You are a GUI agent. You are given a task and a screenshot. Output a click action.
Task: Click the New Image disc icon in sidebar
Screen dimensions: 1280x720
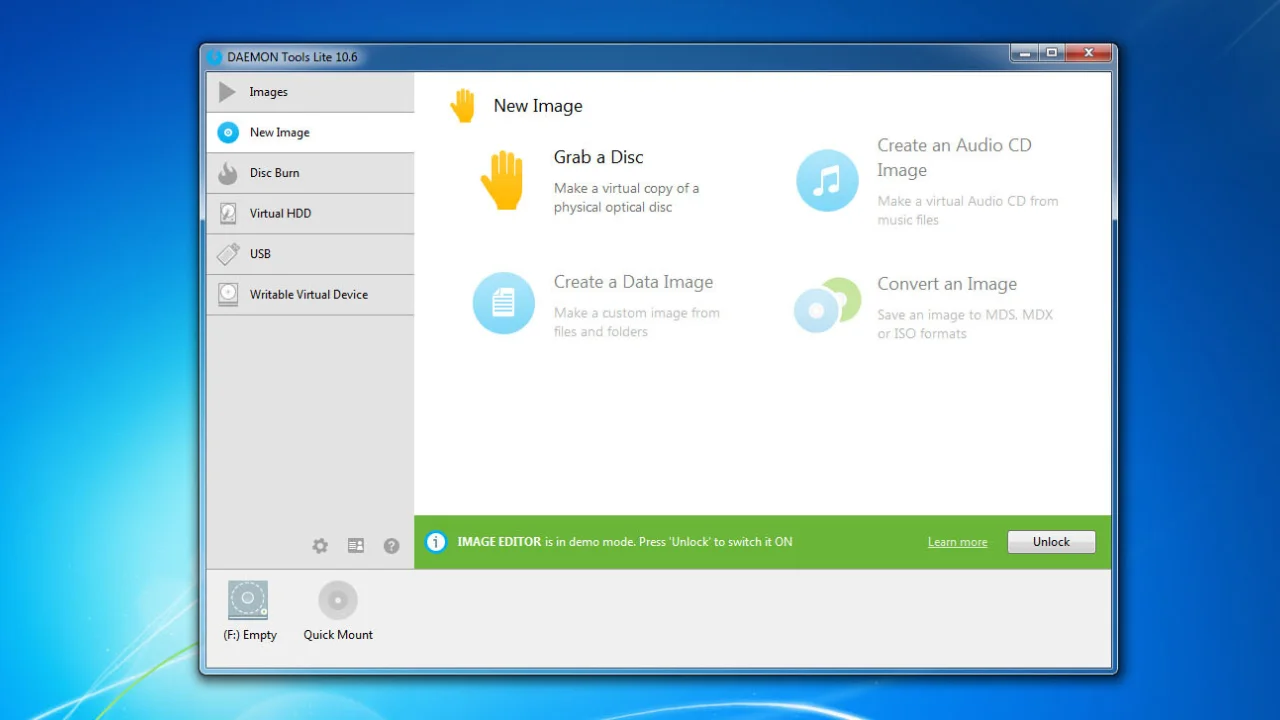click(x=228, y=132)
